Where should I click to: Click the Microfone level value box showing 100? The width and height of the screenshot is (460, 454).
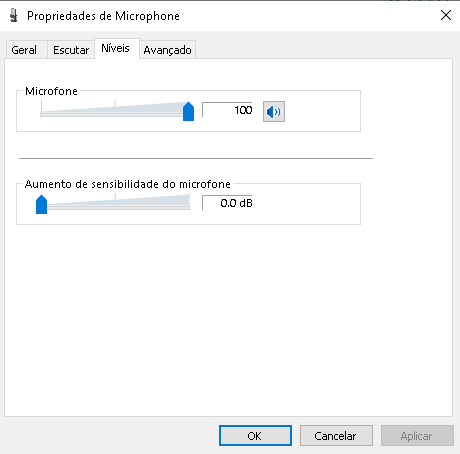click(227, 110)
